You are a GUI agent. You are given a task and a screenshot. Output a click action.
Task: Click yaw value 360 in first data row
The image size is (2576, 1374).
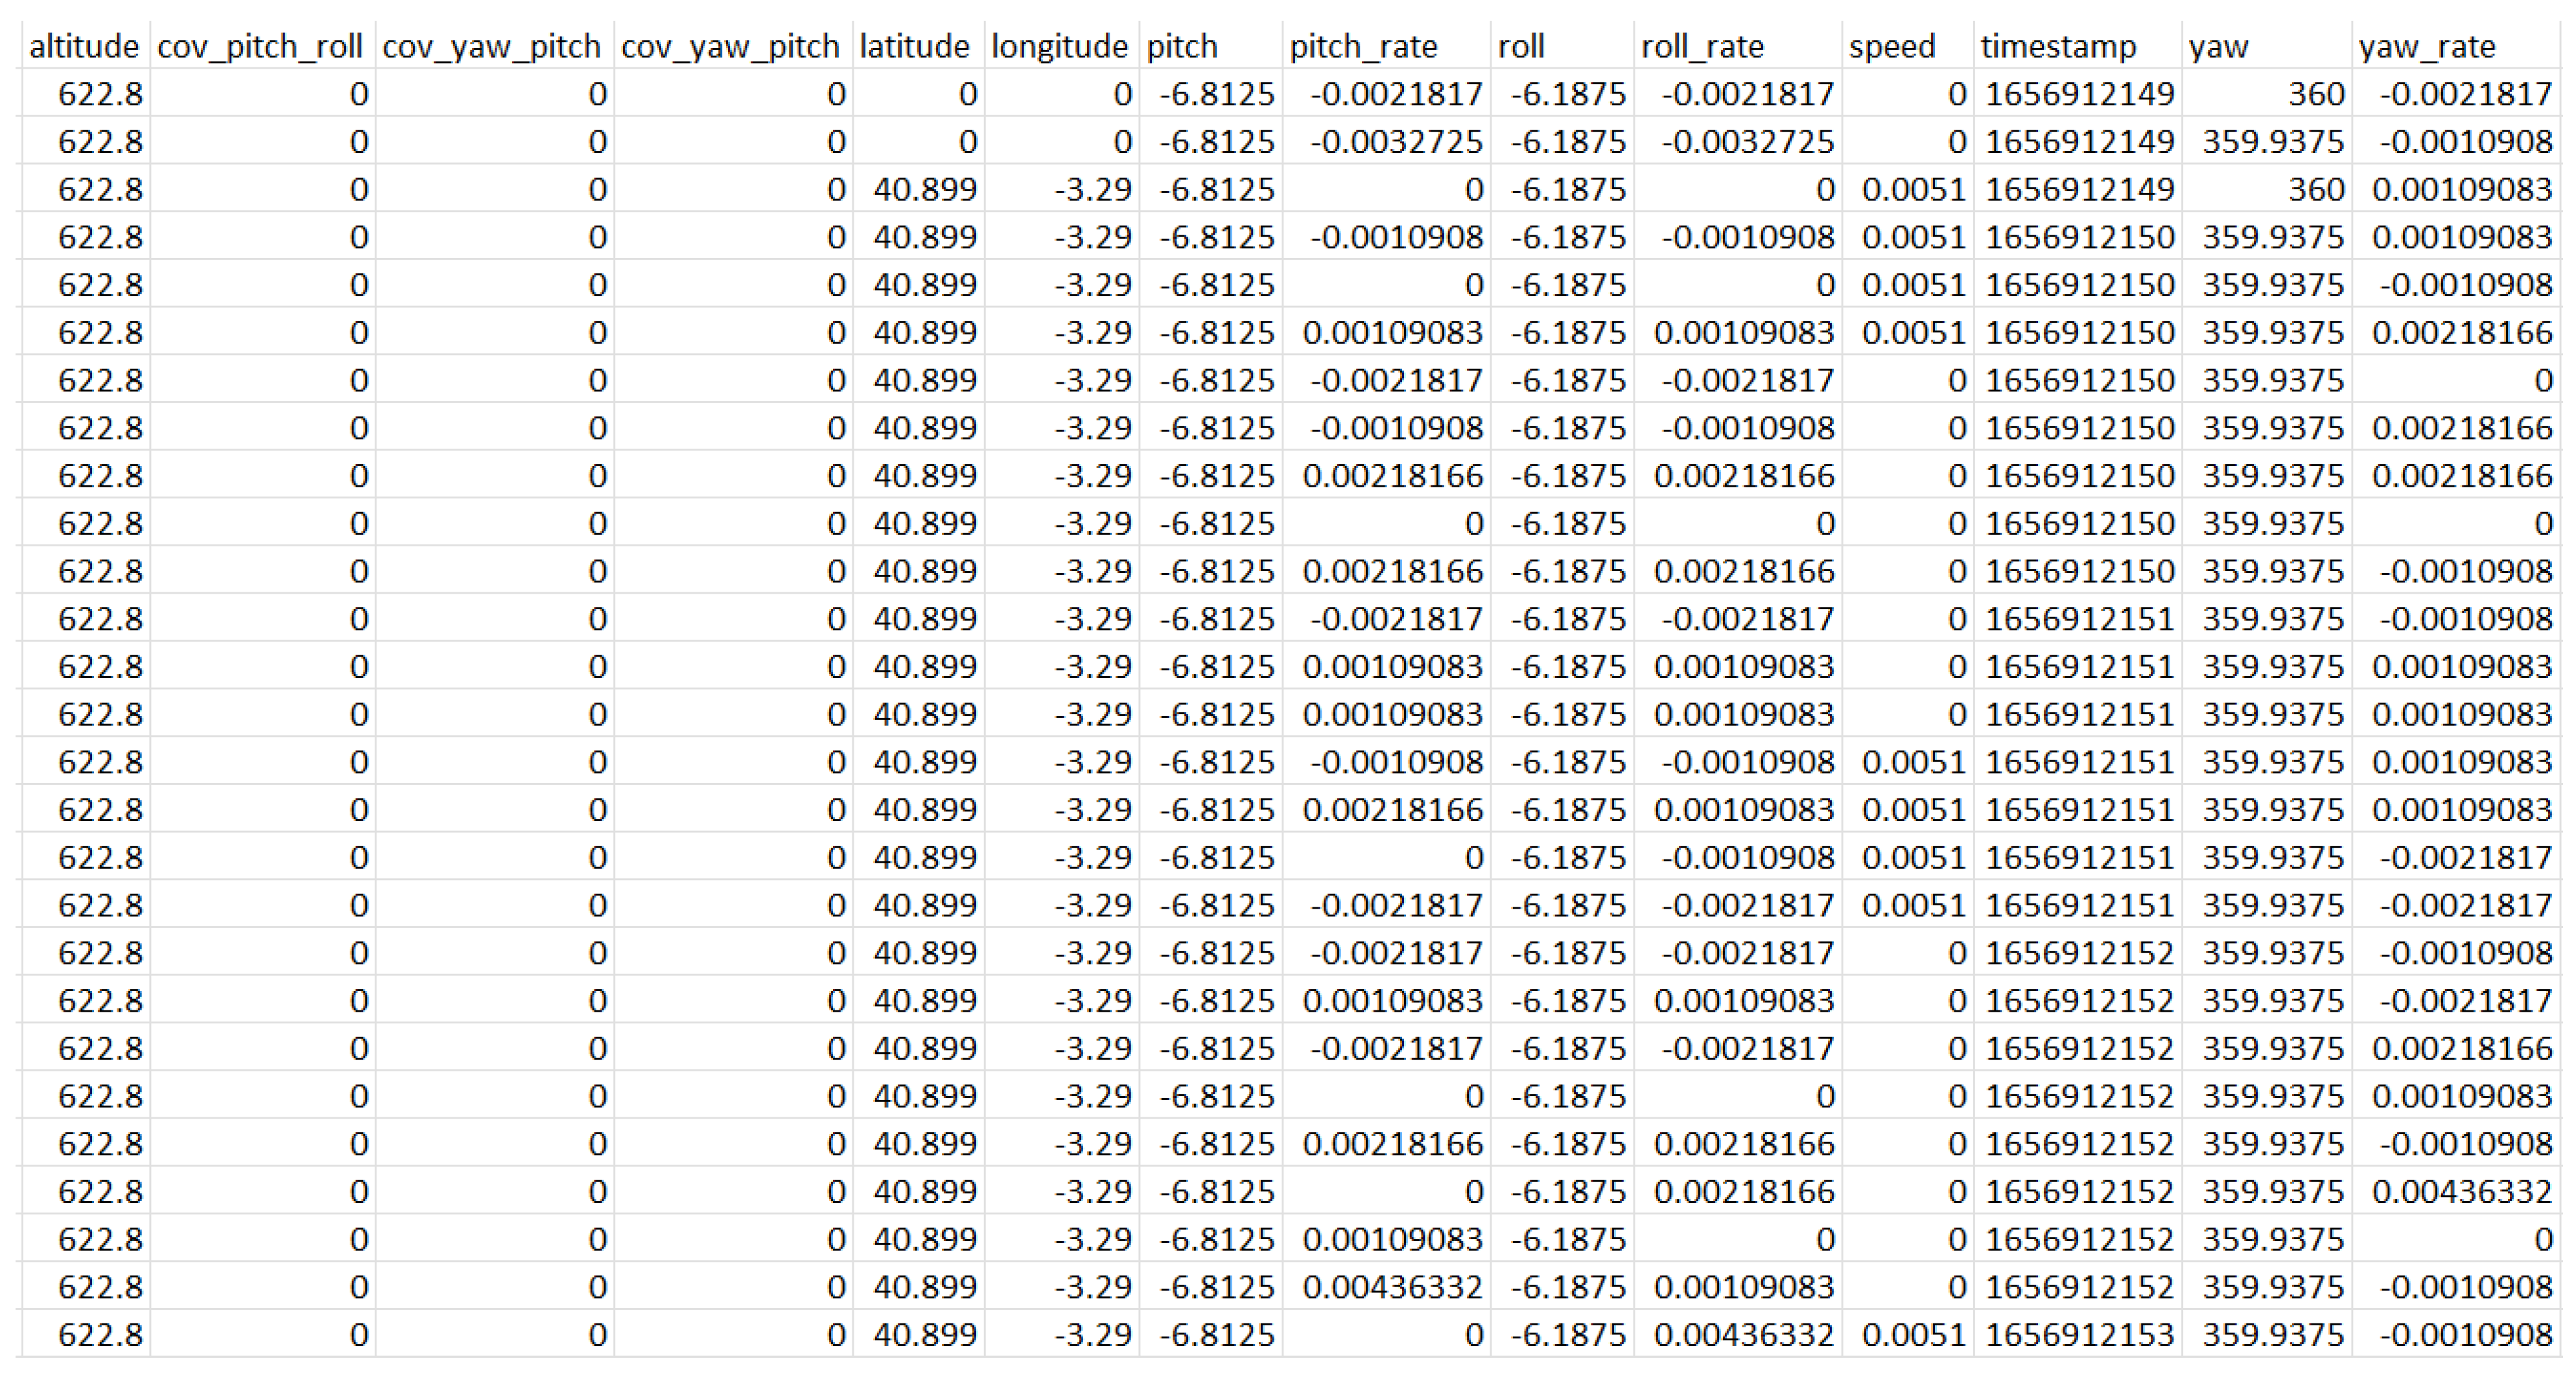pyautogui.click(x=2316, y=94)
